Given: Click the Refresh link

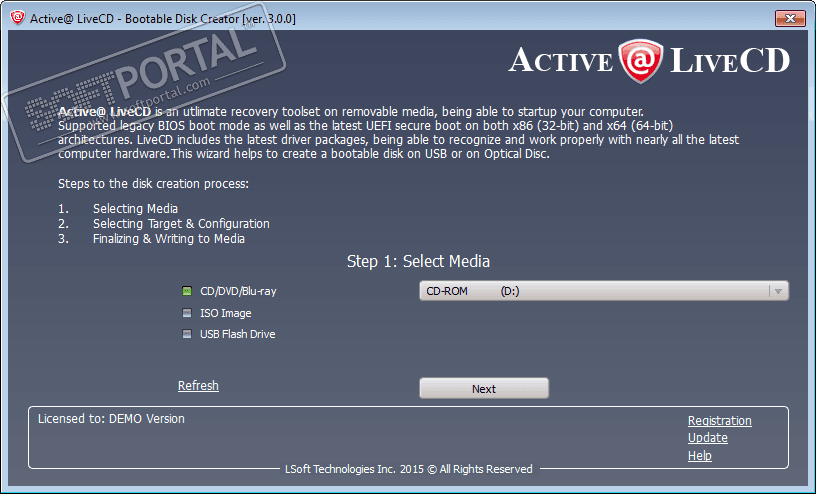Looking at the screenshot, I should pos(198,386).
